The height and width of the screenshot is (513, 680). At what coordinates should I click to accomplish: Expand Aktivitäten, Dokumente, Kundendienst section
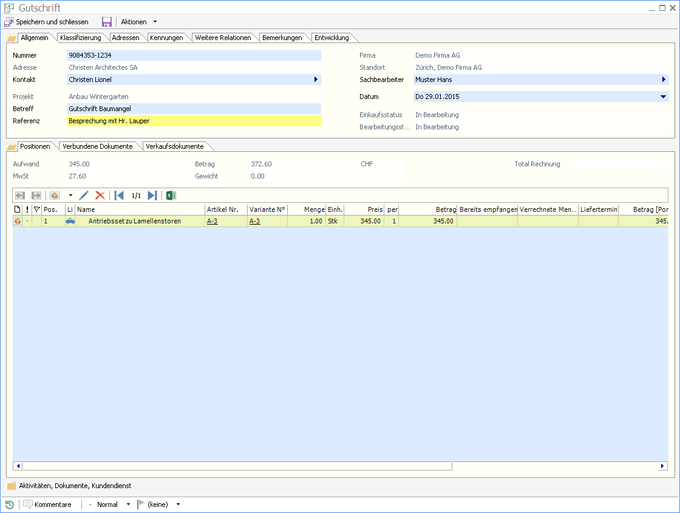coord(69,486)
